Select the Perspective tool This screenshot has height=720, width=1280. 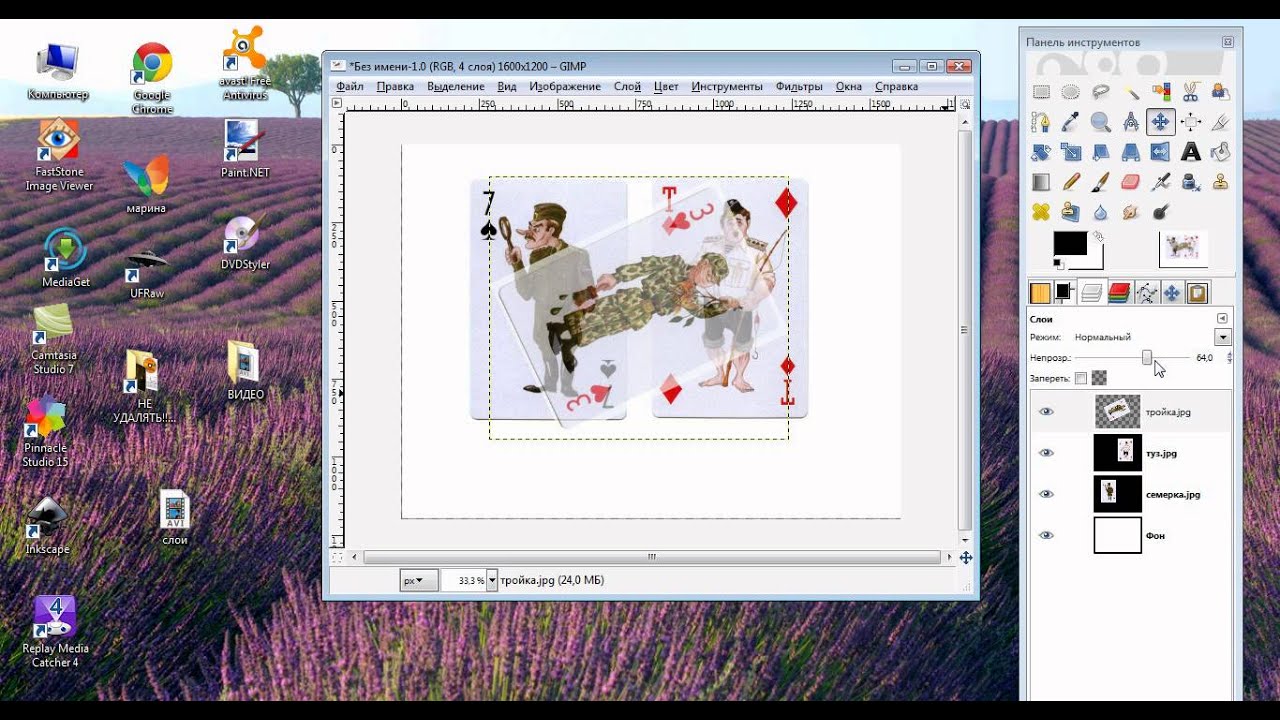1131,152
